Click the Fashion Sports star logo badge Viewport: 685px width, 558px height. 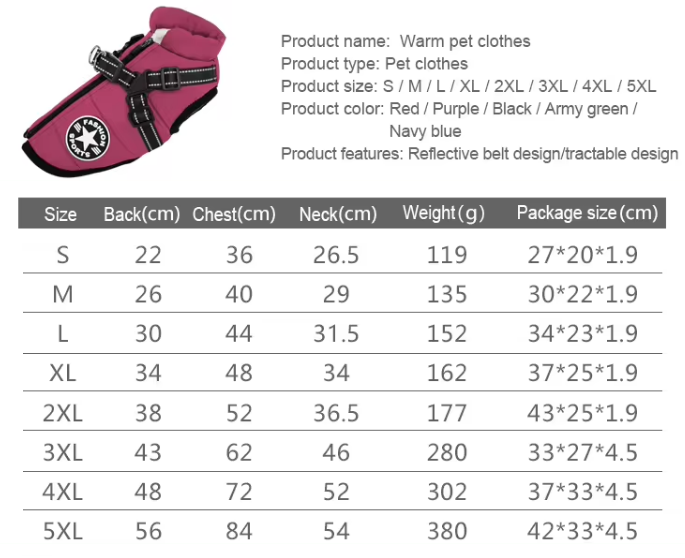(88, 139)
